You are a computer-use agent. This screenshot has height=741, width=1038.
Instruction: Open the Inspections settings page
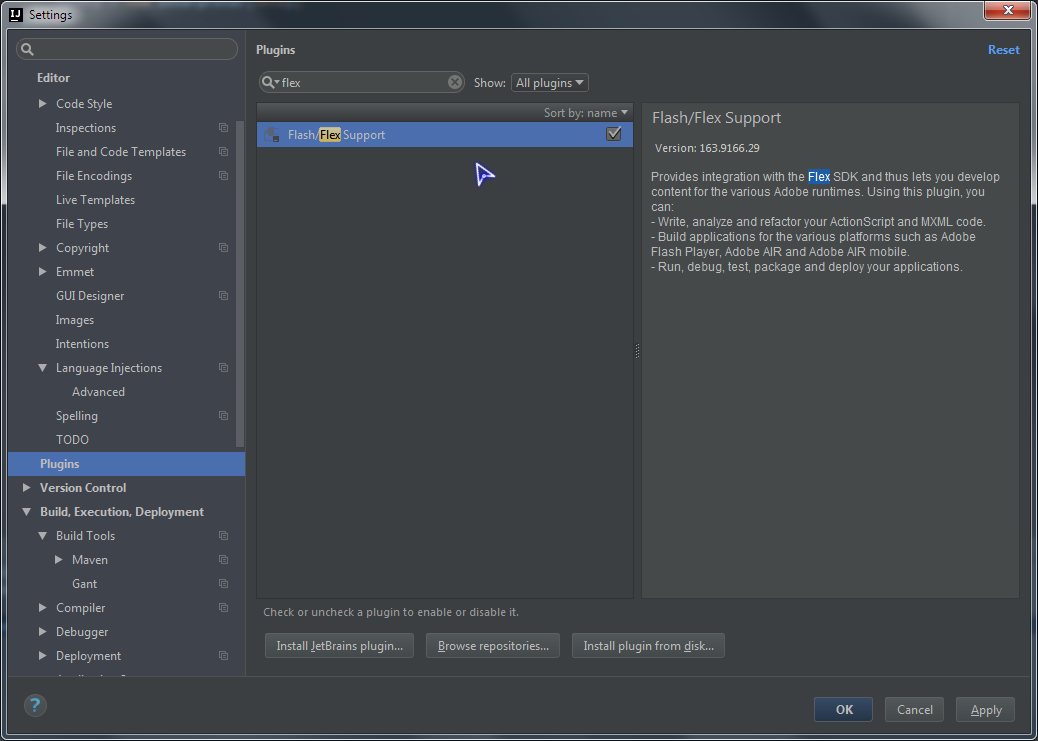86,128
